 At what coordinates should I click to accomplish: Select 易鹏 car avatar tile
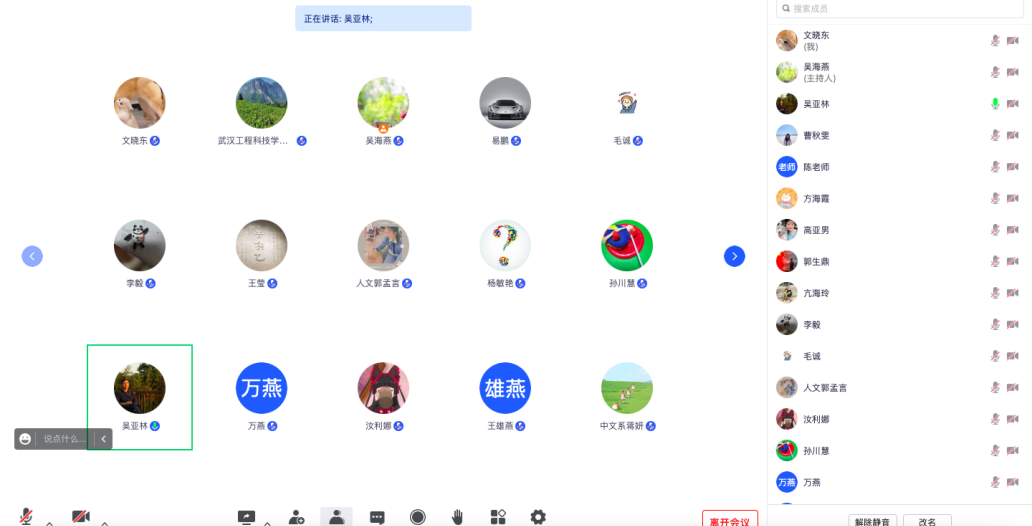point(505,103)
